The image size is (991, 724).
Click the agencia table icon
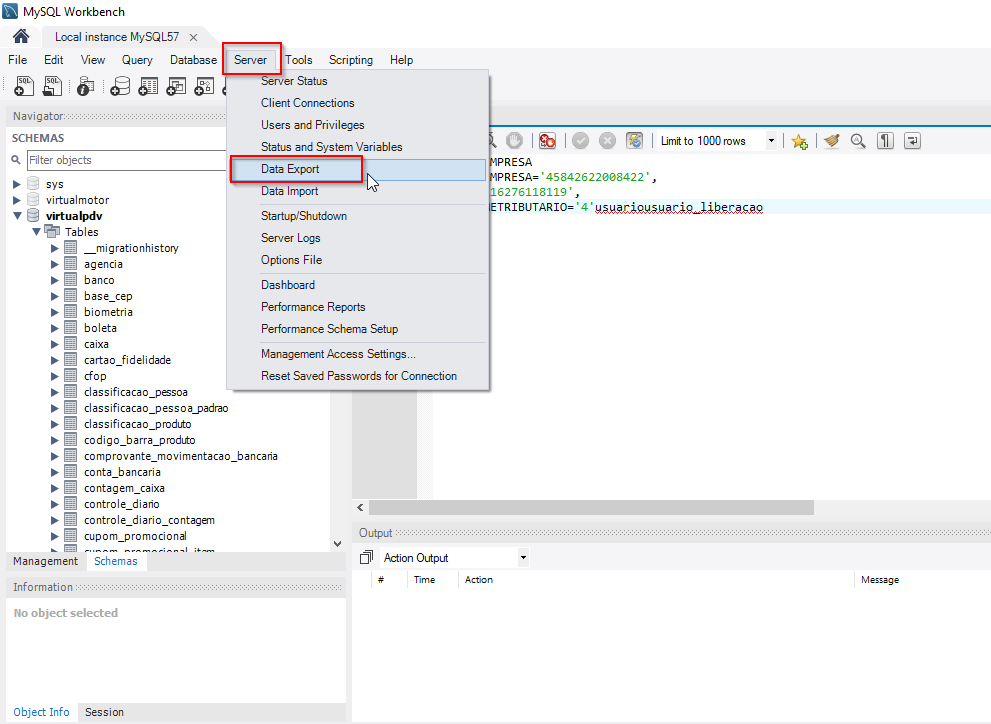pyautogui.click(x=71, y=263)
